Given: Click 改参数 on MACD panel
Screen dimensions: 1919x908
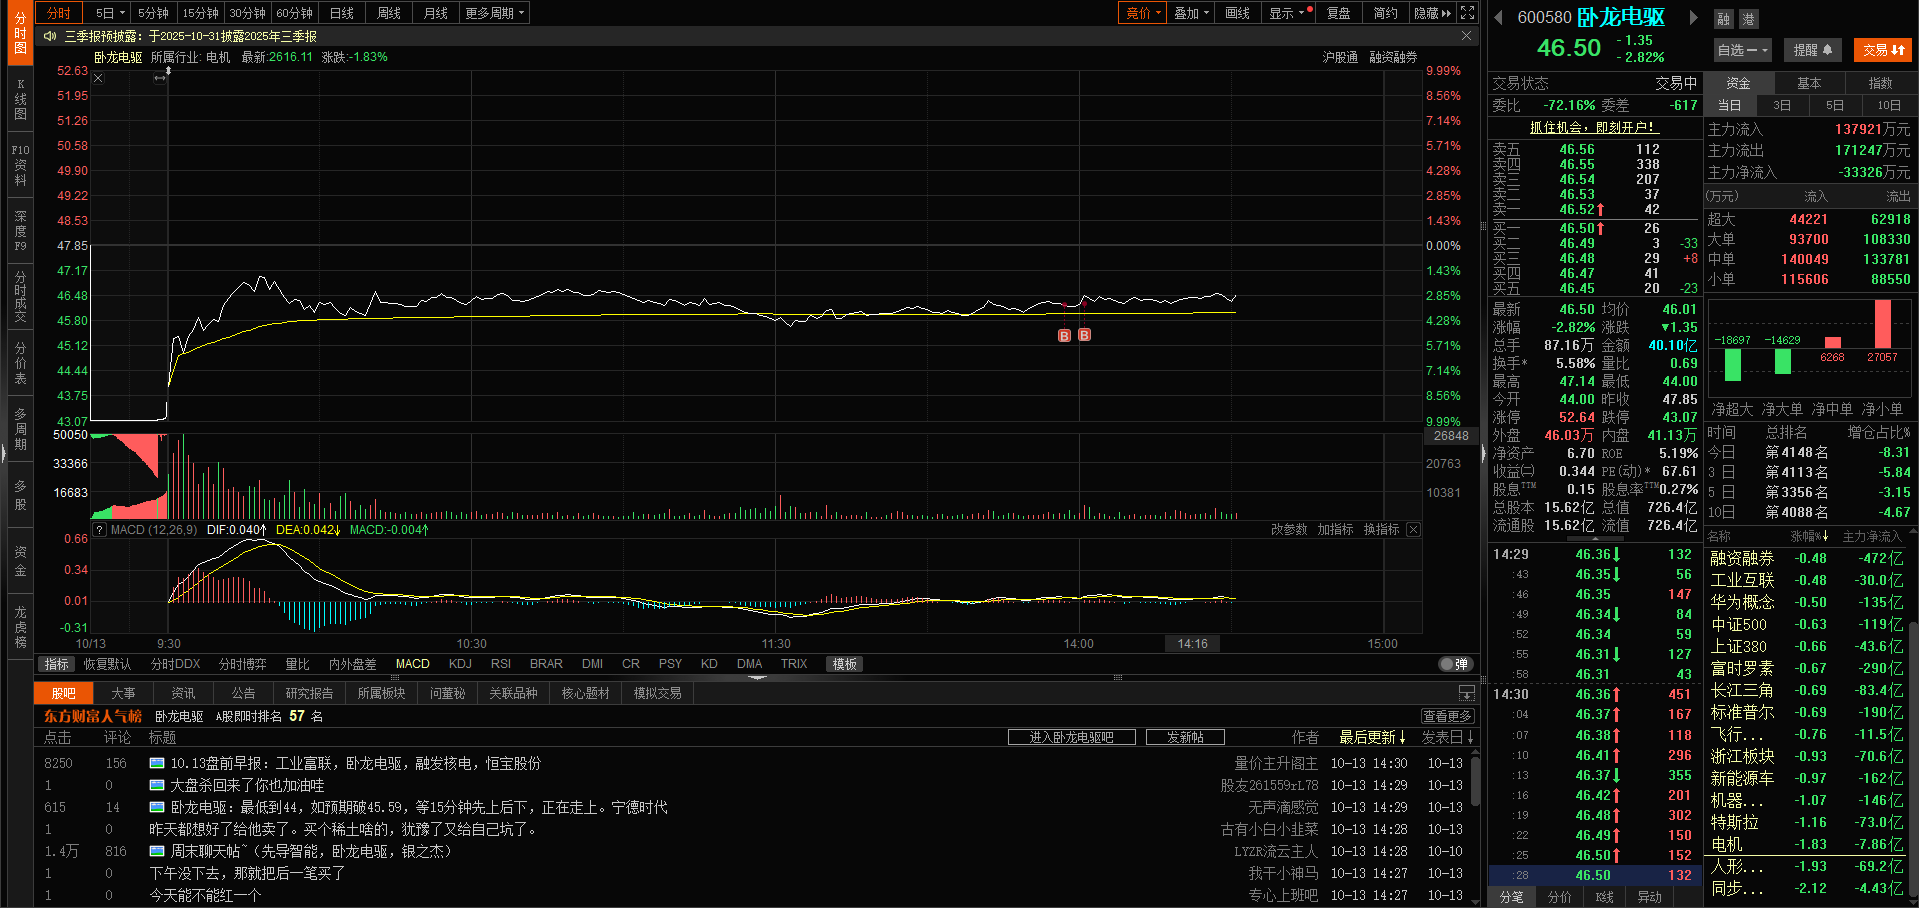Looking at the screenshot, I should (x=1289, y=529).
